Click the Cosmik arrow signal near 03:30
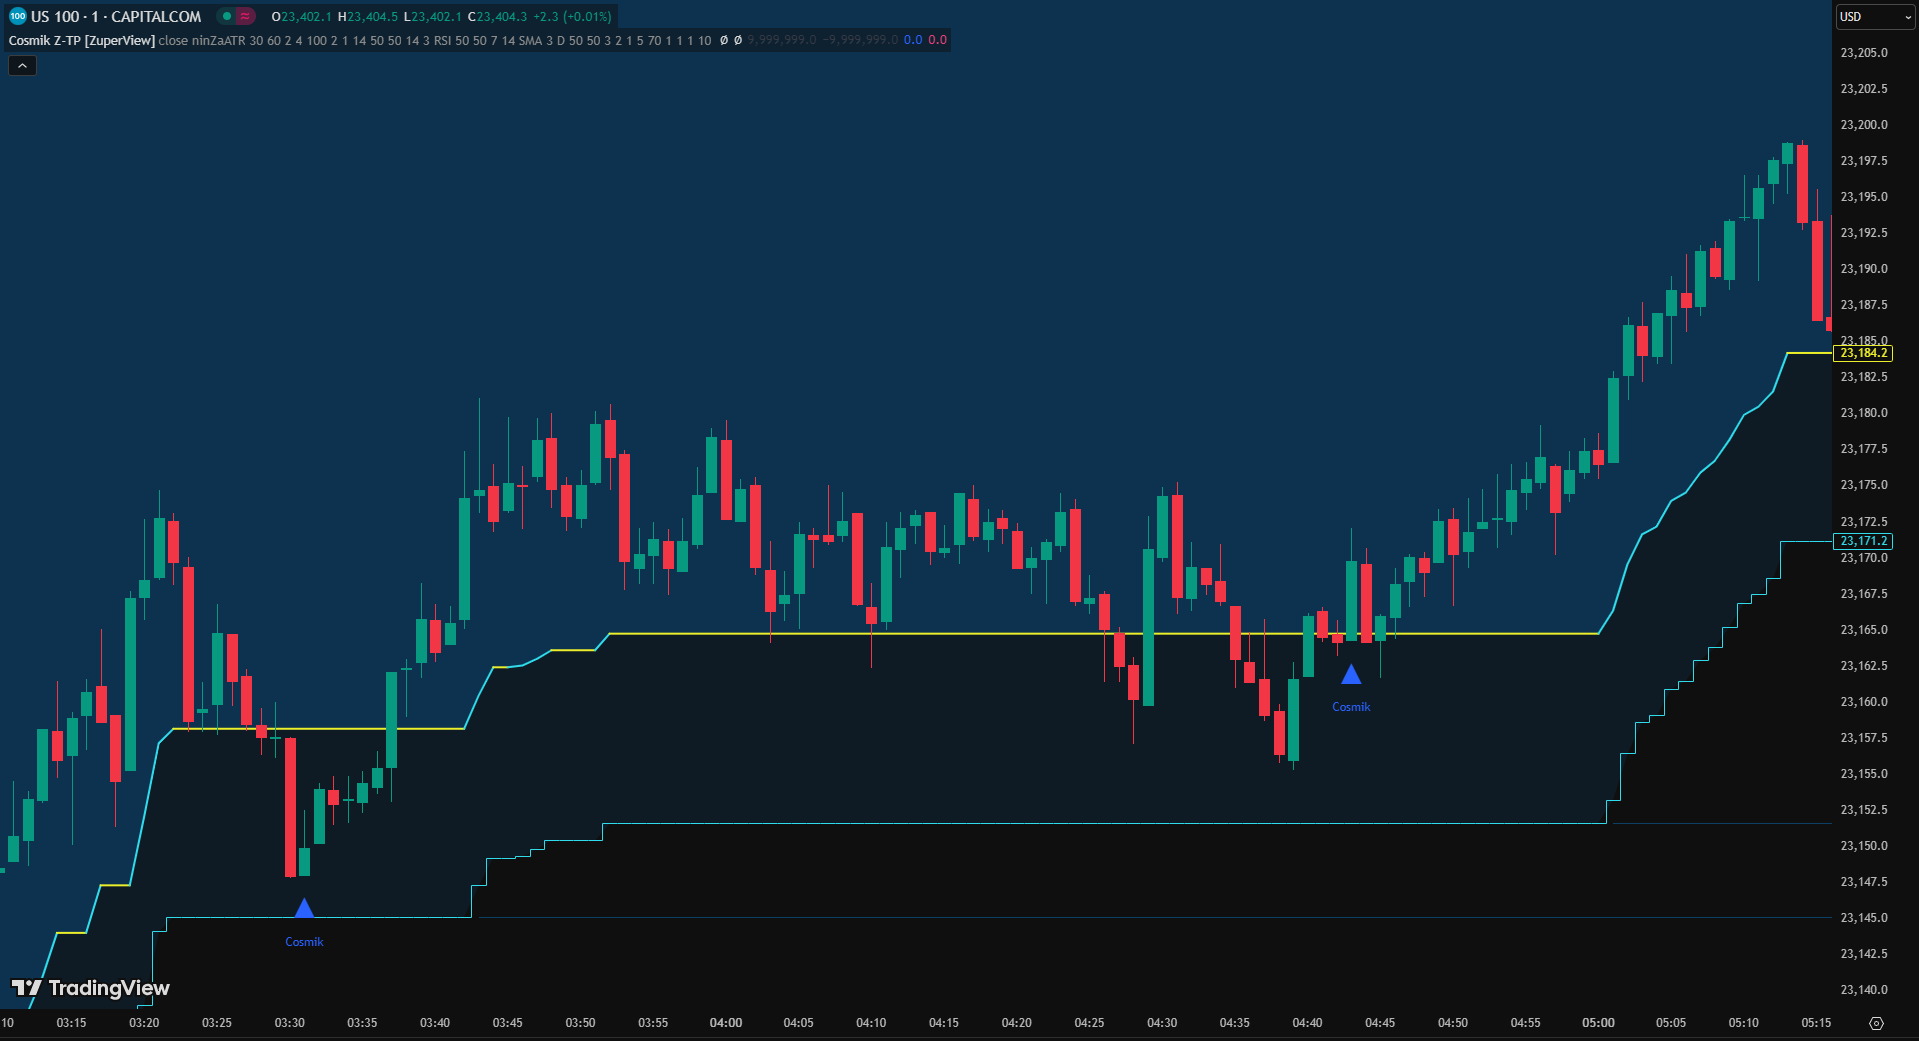This screenshot has width=1919, height=1041. tap(304, 908)
